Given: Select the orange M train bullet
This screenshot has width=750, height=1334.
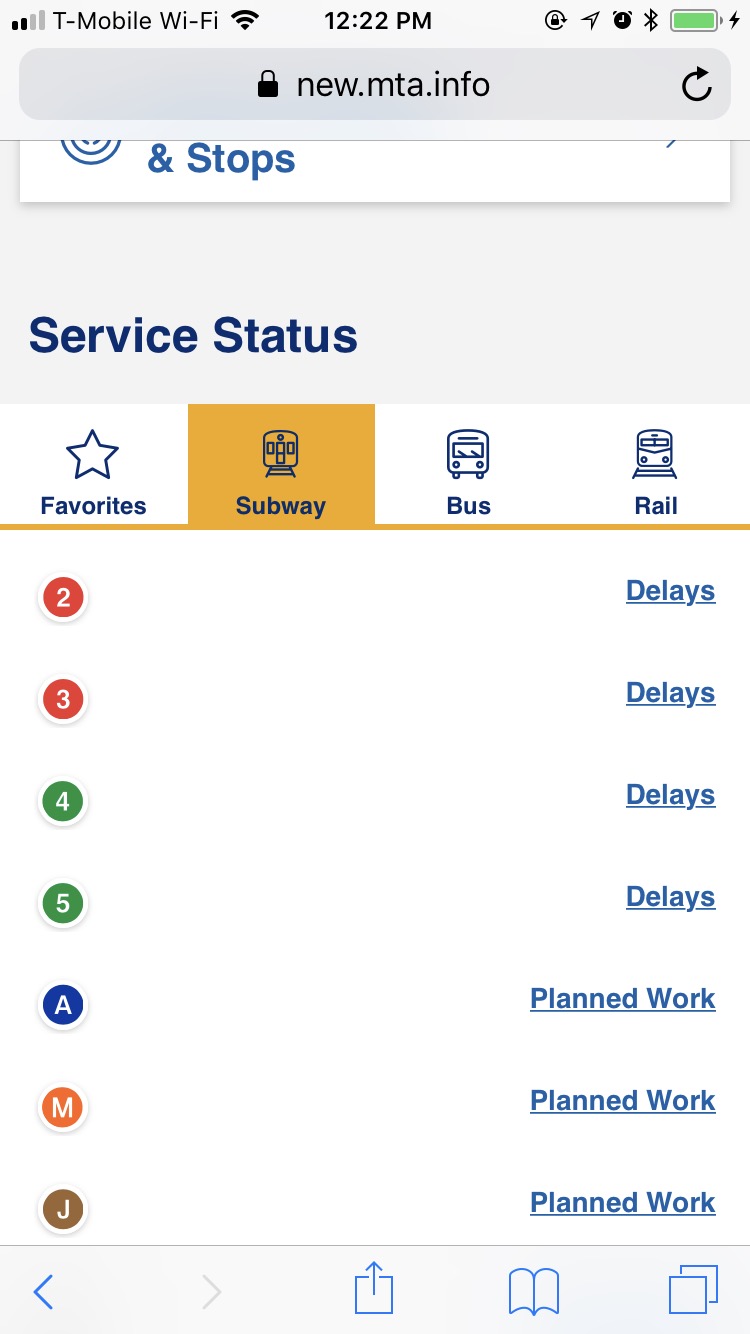Looking at the screenshot, I should coord(63,1107).
